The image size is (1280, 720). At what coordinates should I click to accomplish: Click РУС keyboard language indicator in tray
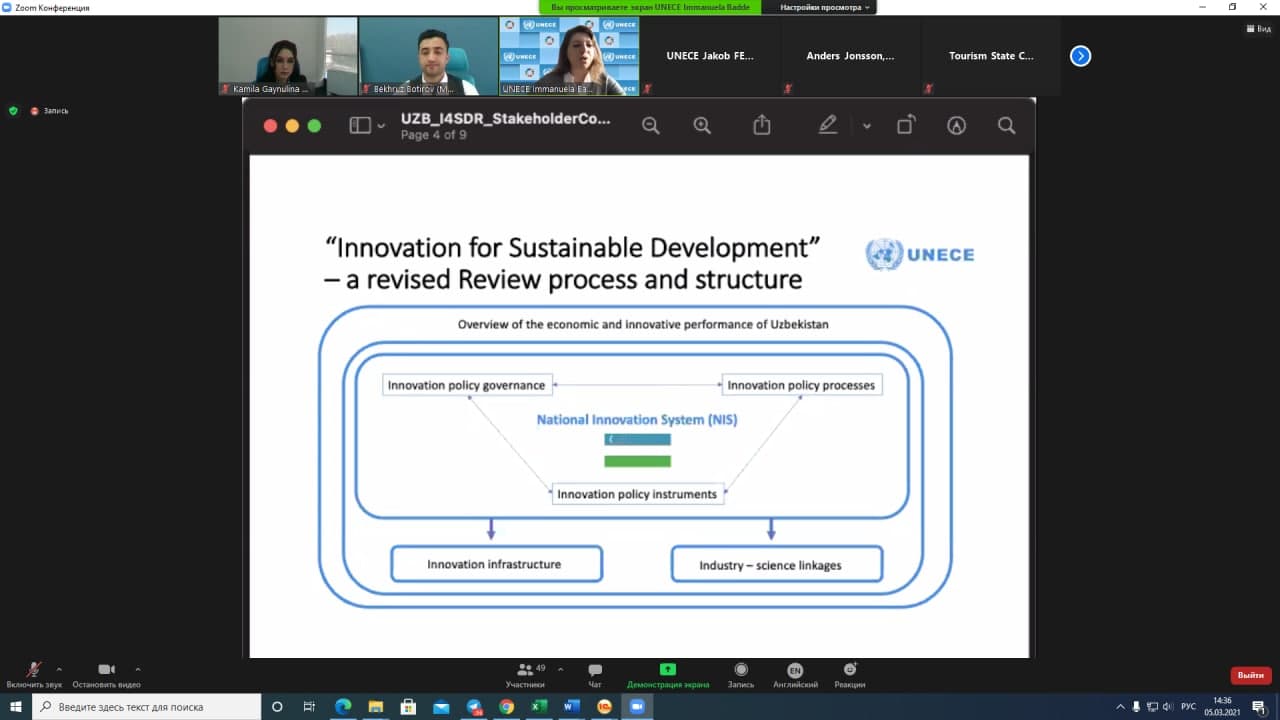(x=1188, y=707)
